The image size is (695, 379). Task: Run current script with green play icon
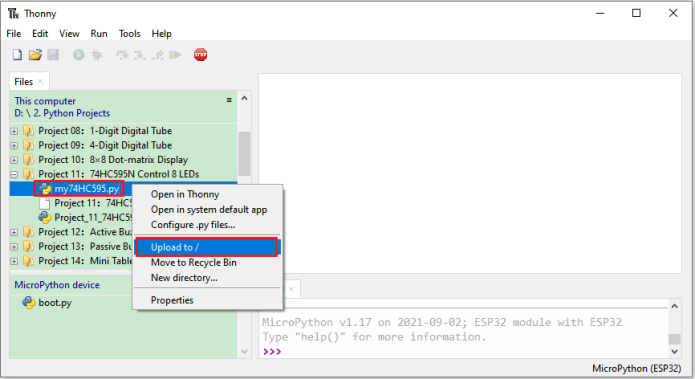[x=78, y=55]
